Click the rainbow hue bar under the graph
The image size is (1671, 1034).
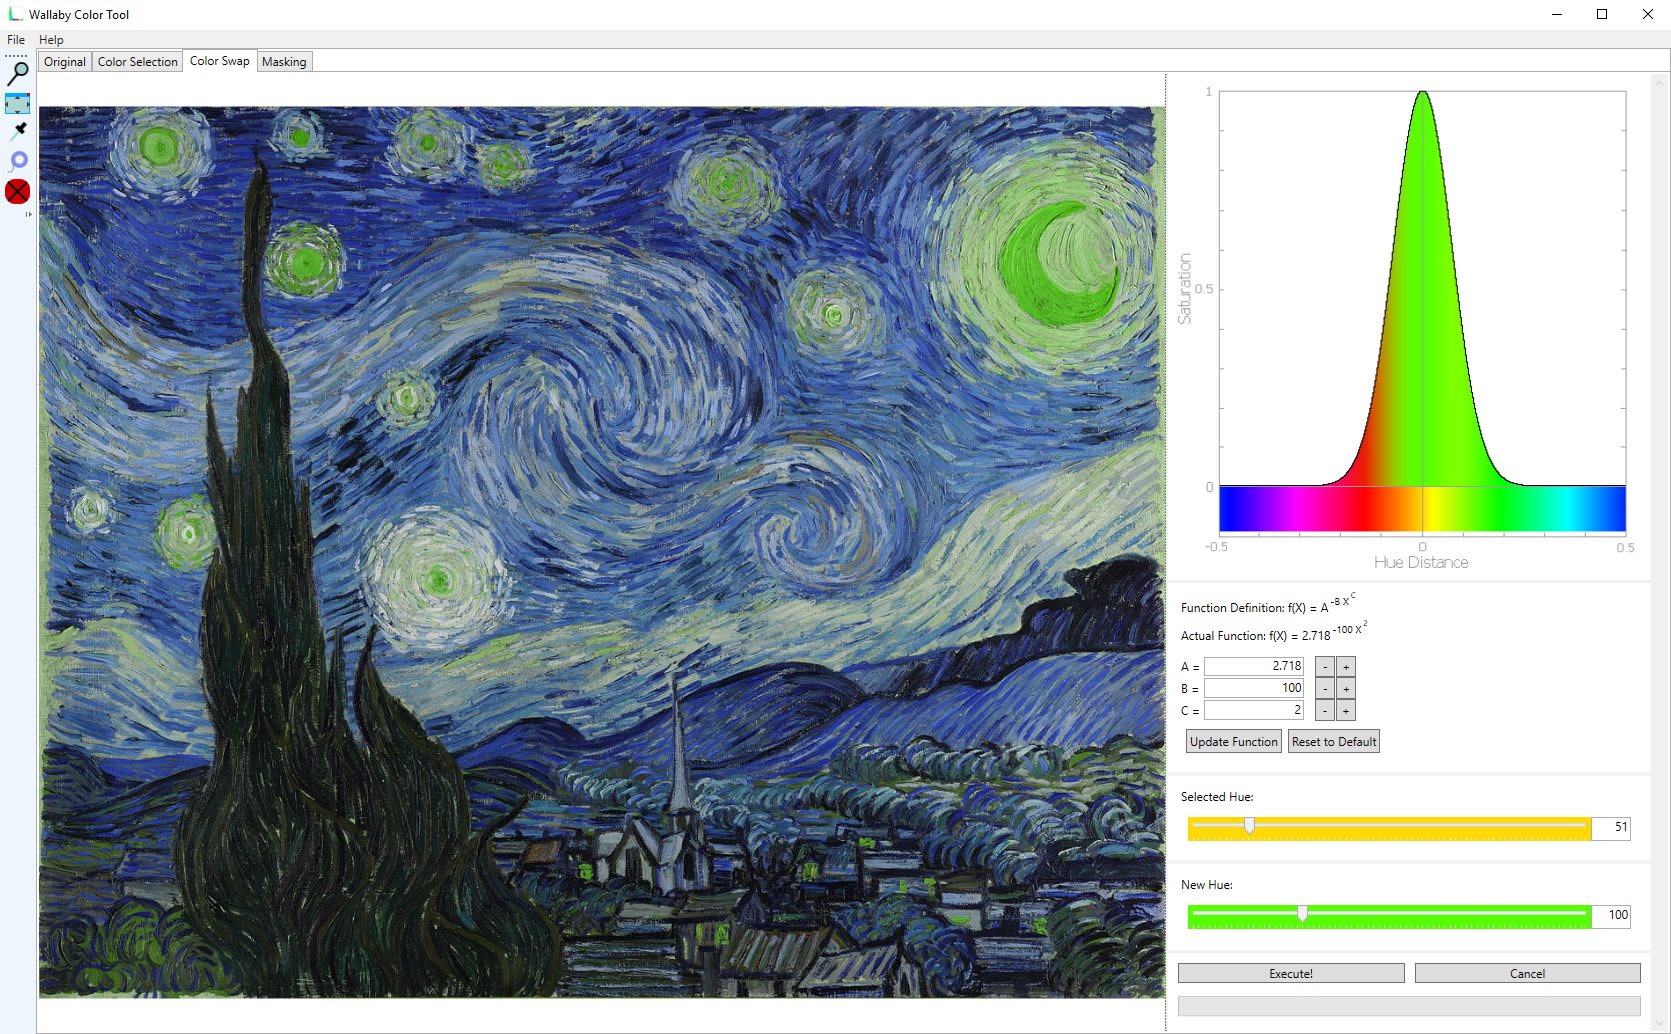click(1422, 509)
